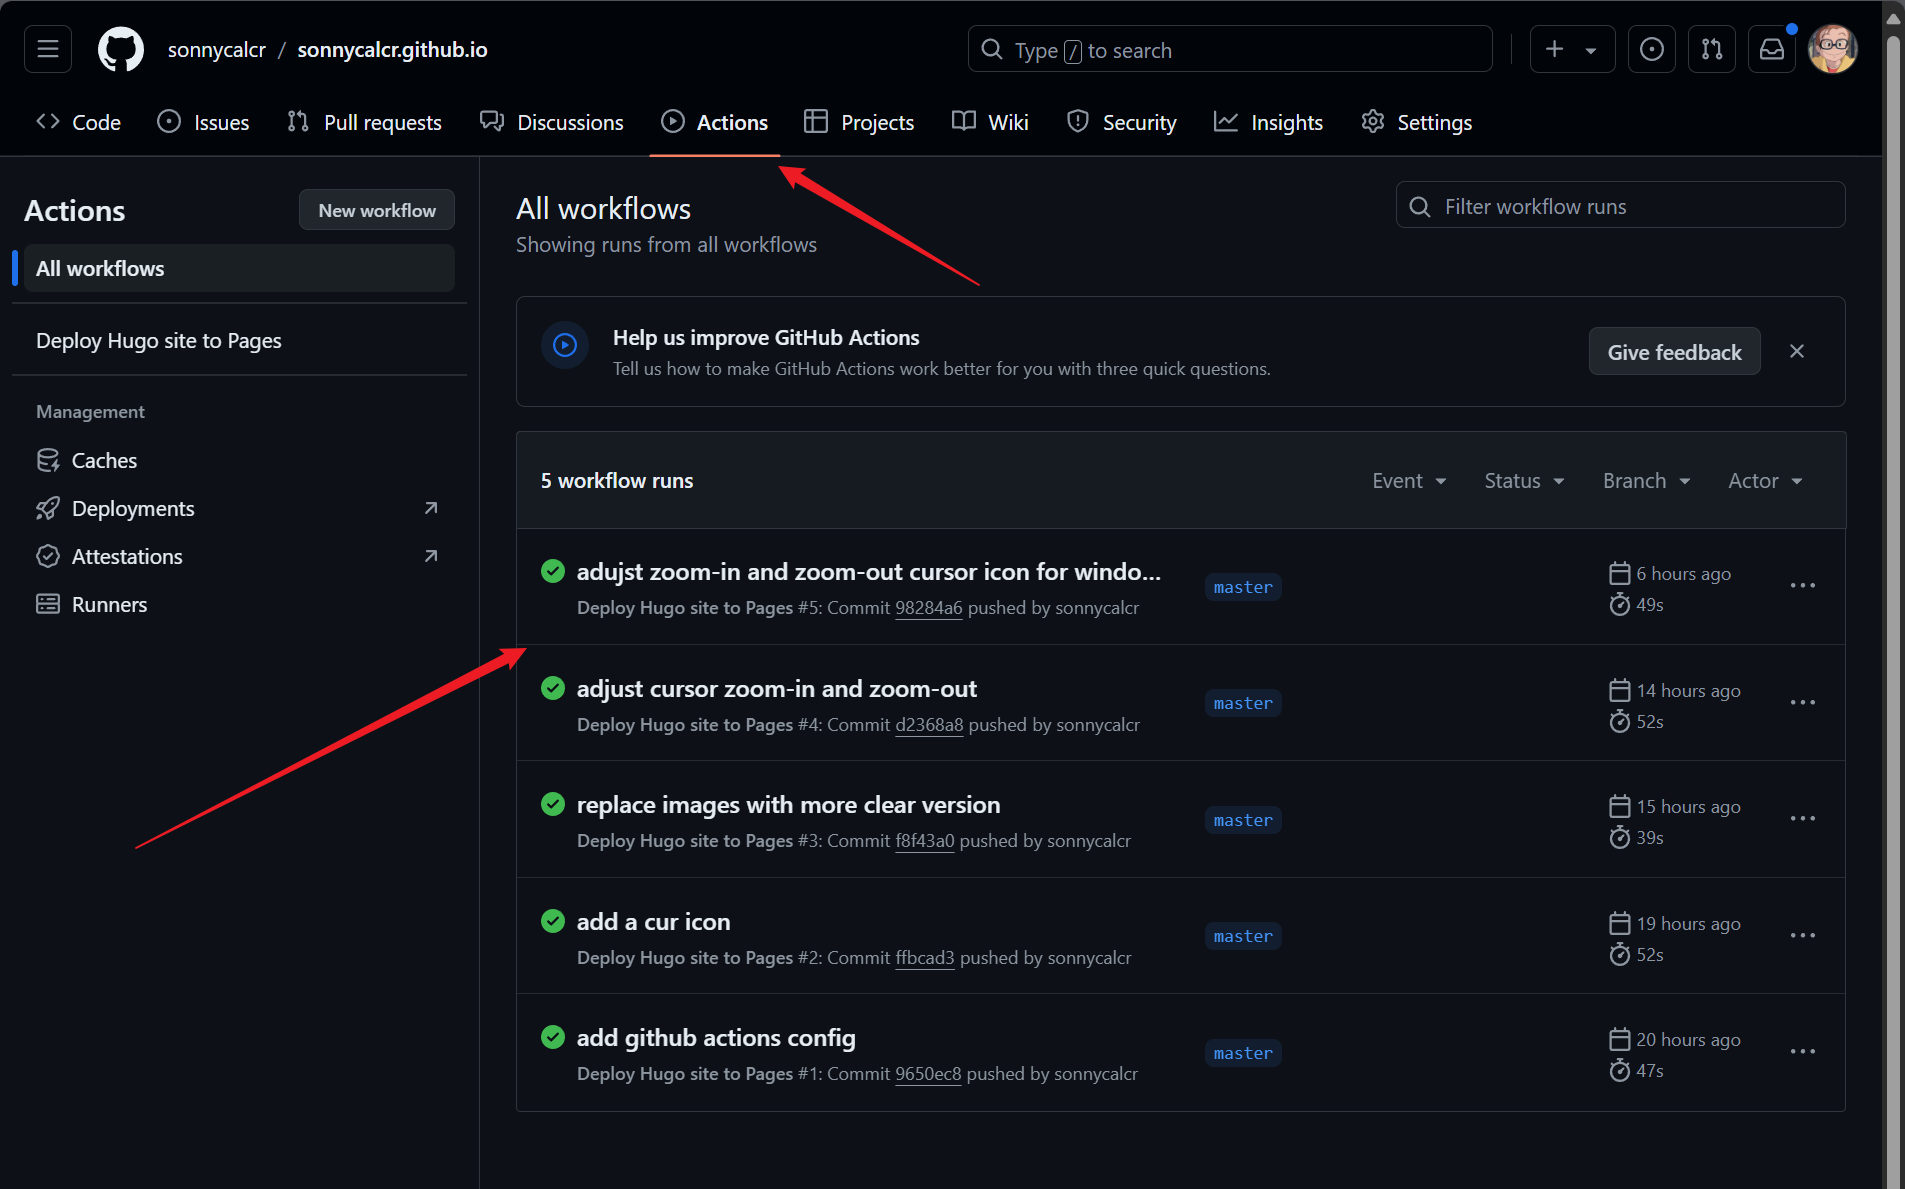Image resolution: width=1905 pixels, height=1189 pixels.
Task: Open the Projects tab
Action: [x=860, y=122]
